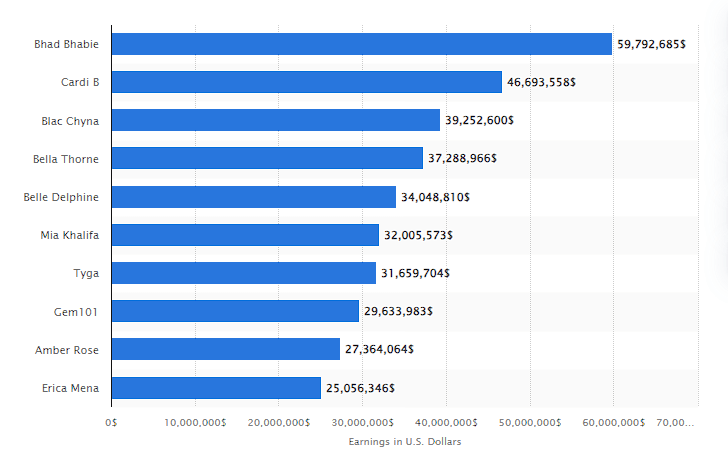Screen dimensions: 728x458
Task: Click the Belle Delphine bar
Action: pyautogui.click(x=254, y=197)
